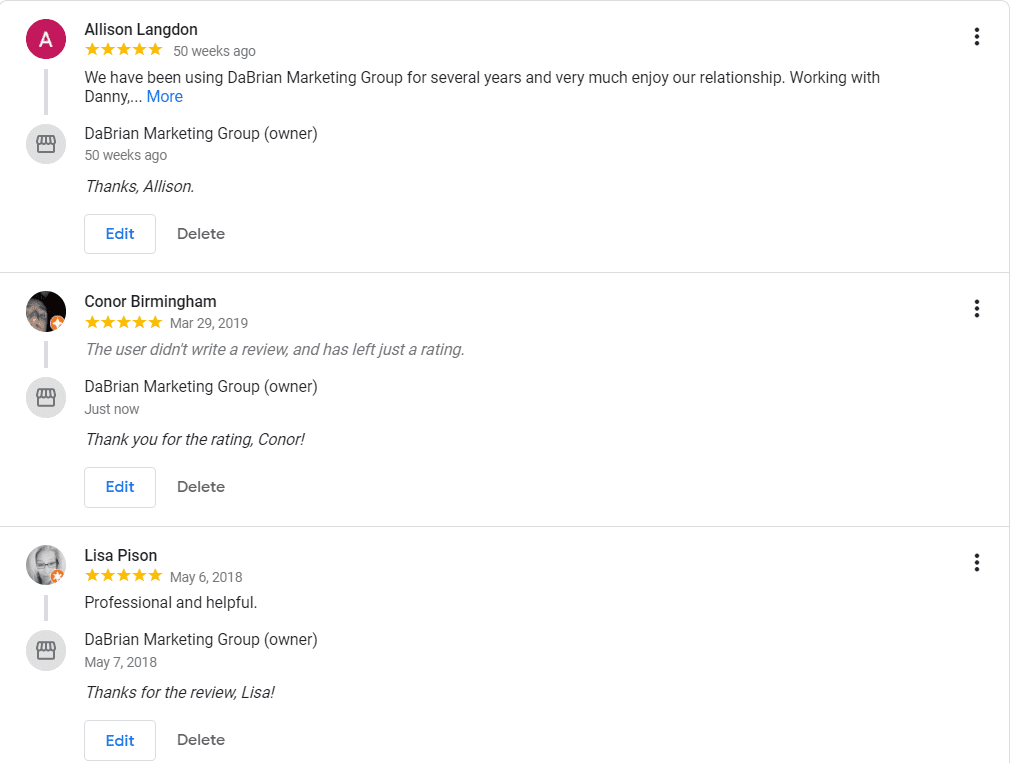Click Allison Langdon's pink 'A' avatar
Viewport: 1010px width, 771px height.
click(x=46, y=39)
